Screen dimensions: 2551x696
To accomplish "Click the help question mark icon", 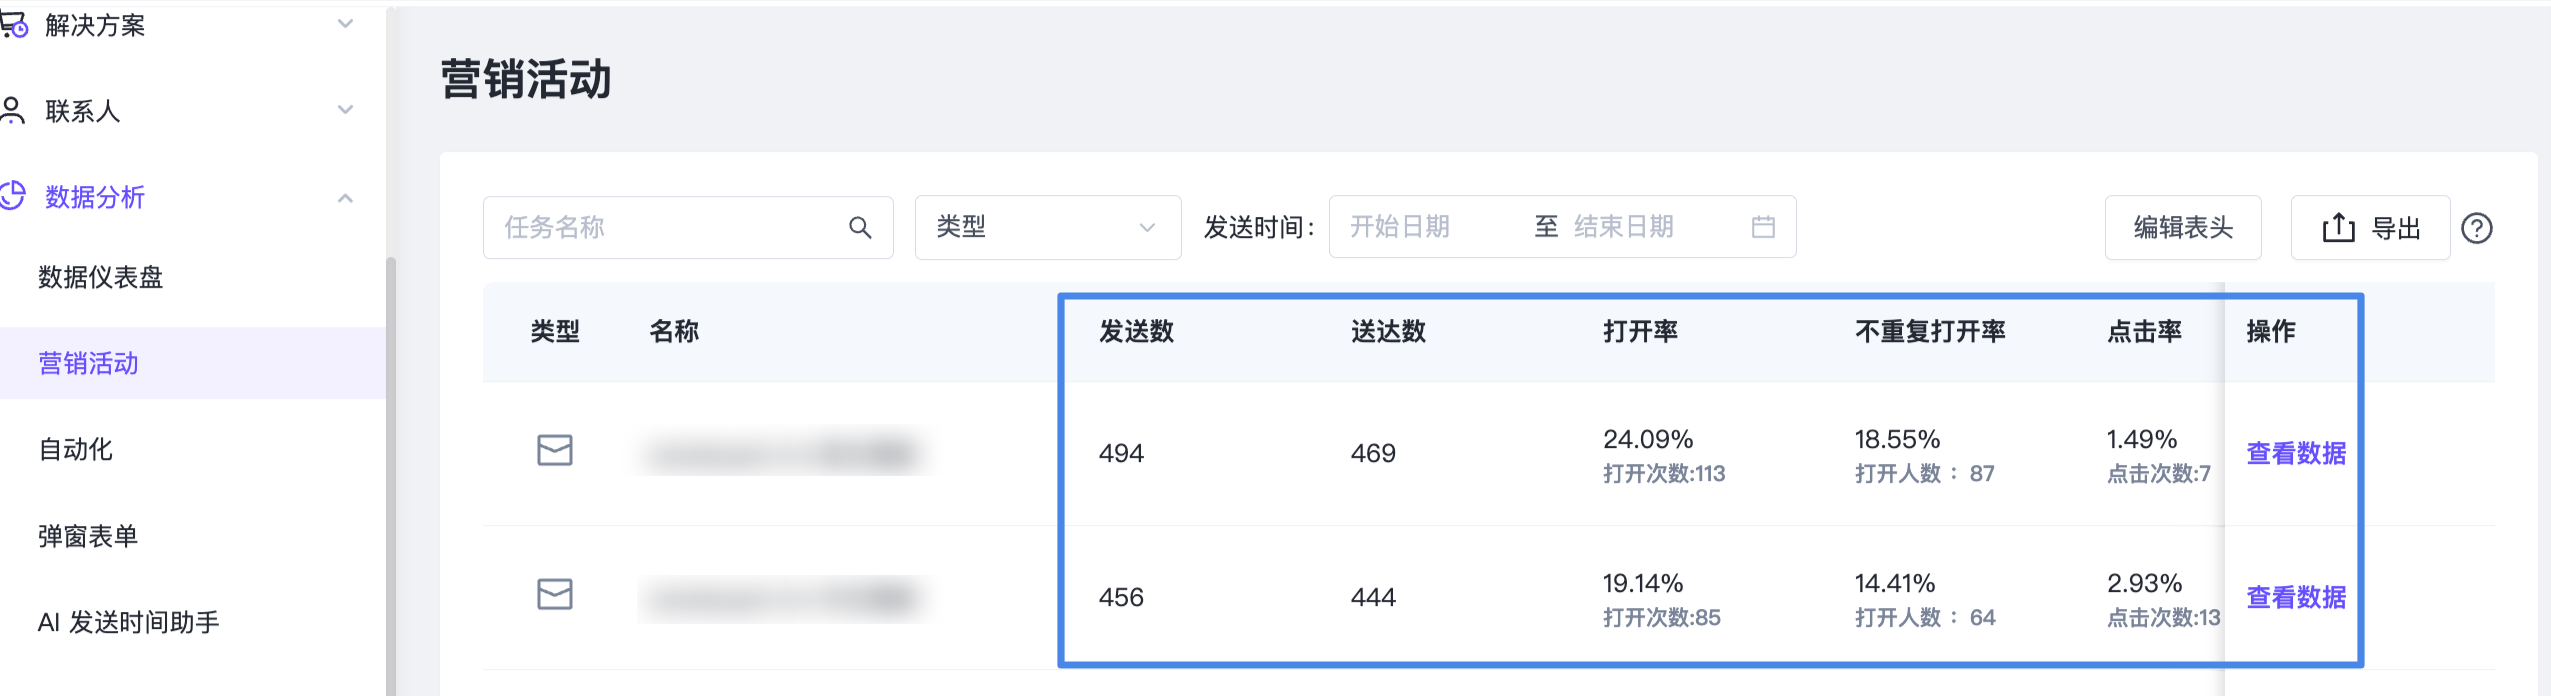I will (2476, 229).
